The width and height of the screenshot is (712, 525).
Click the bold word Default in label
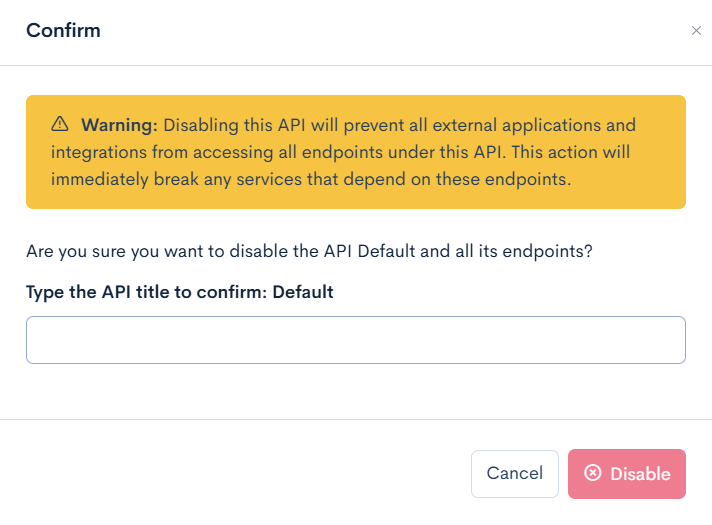[303, 292]
